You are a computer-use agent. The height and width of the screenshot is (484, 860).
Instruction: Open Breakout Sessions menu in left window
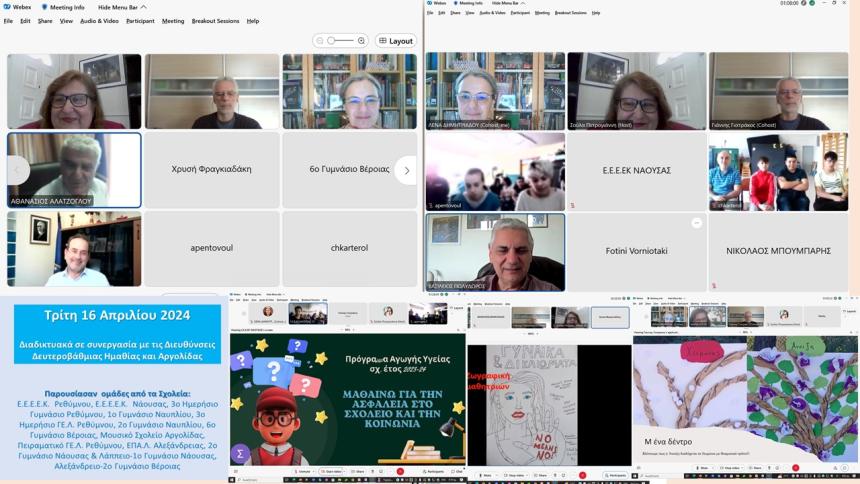tap(215, 21)
